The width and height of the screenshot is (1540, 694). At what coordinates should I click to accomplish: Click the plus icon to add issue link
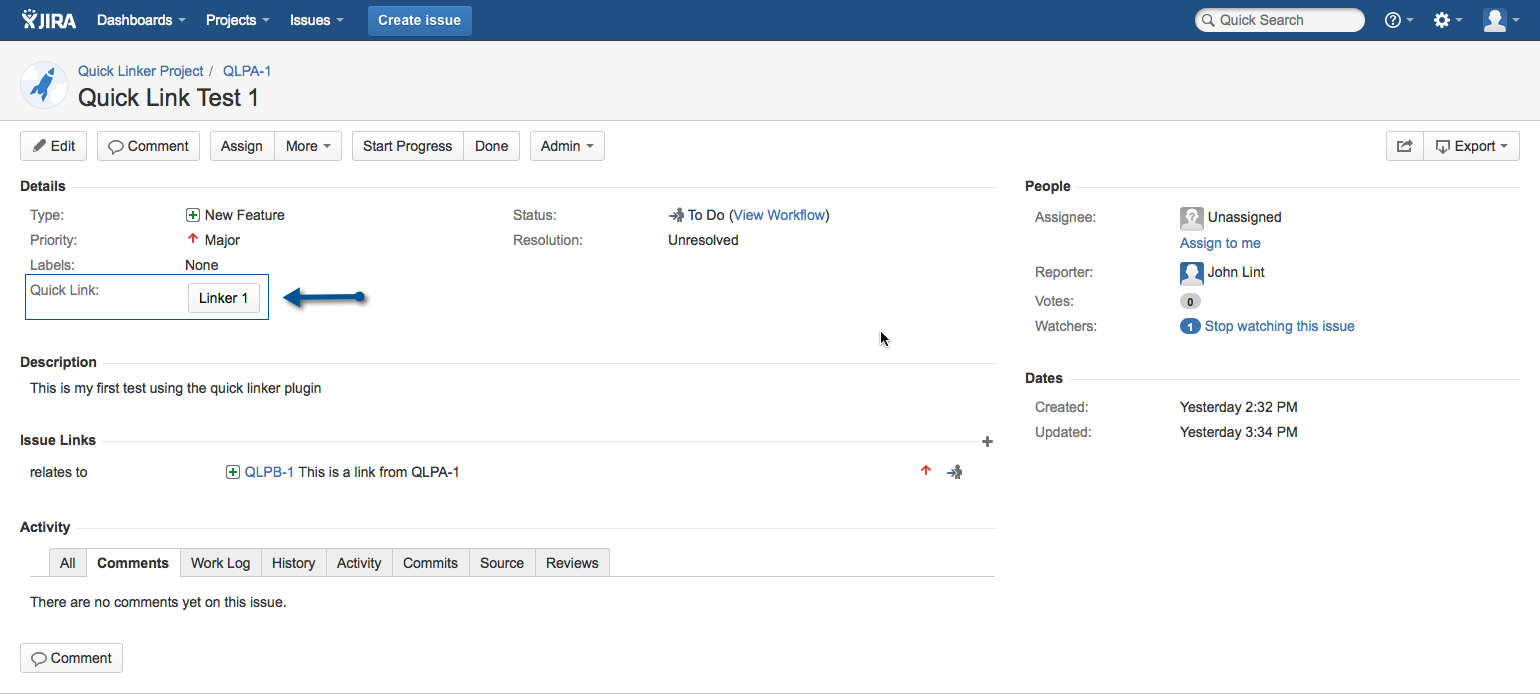(x=987, y=441)
